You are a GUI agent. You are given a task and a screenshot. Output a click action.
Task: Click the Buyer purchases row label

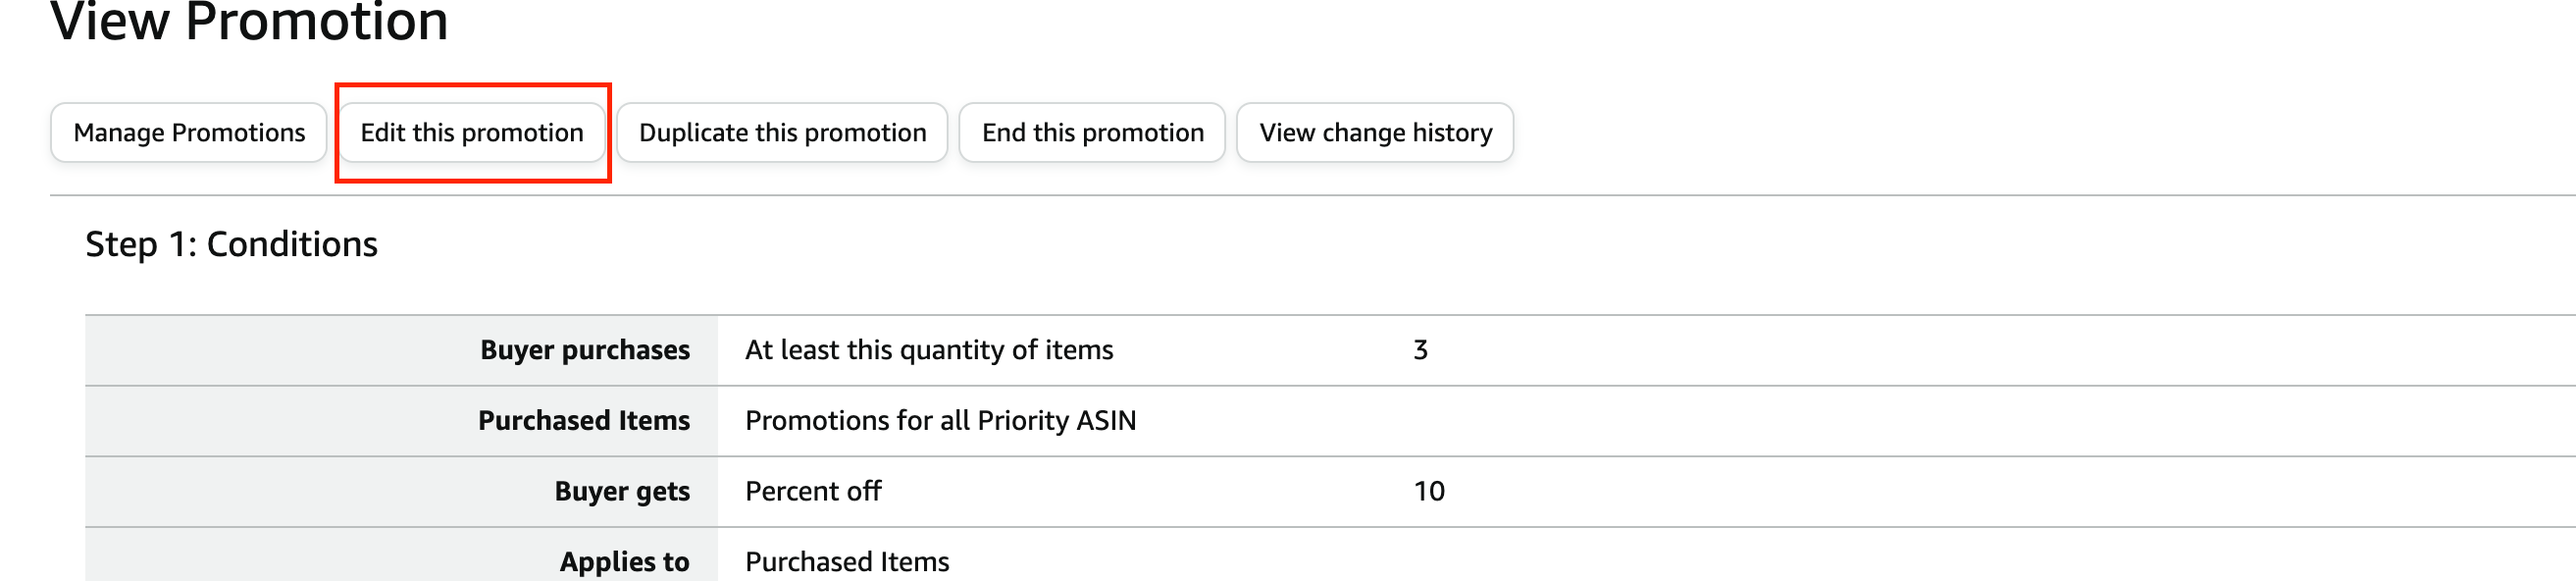585,350
